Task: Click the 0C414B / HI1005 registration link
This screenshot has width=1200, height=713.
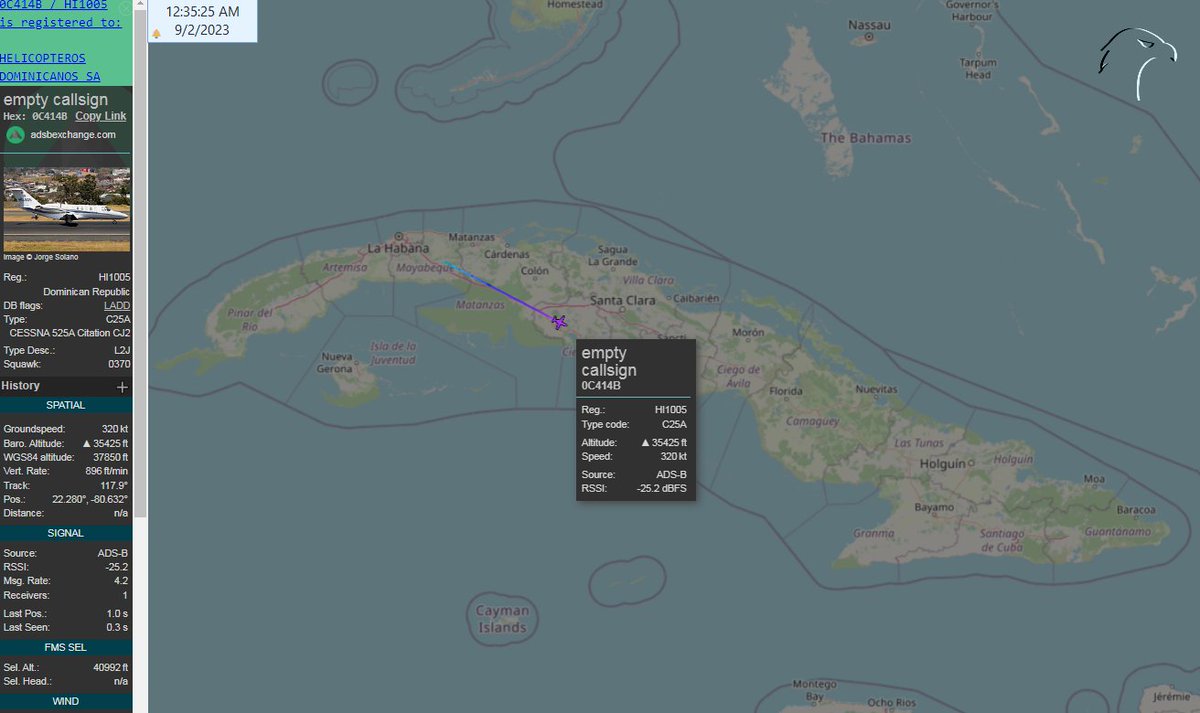Action: pos(52,5)
